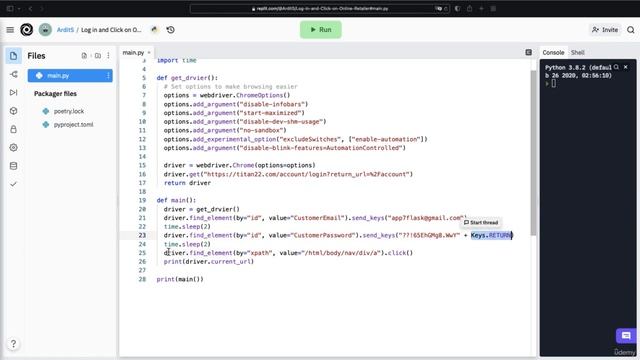
Task: Show the browser tab overview
Action: click(493, 9)
